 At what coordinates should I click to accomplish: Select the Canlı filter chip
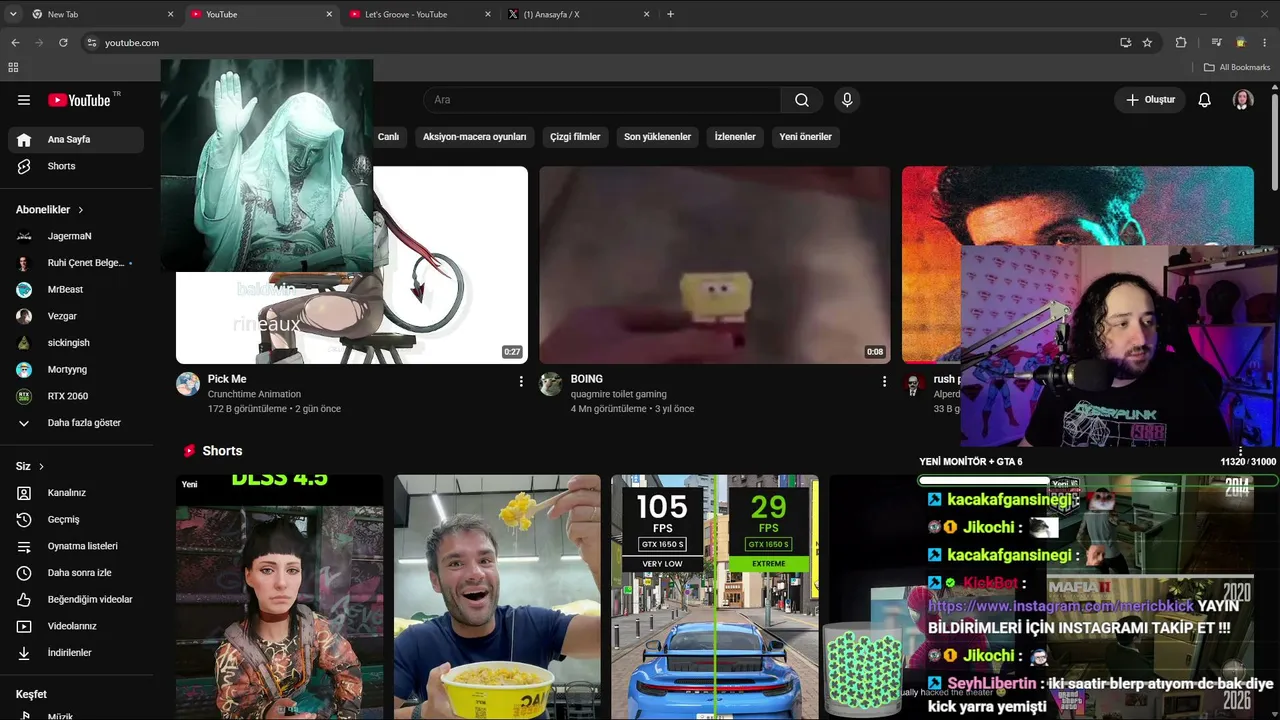point(388,136)
